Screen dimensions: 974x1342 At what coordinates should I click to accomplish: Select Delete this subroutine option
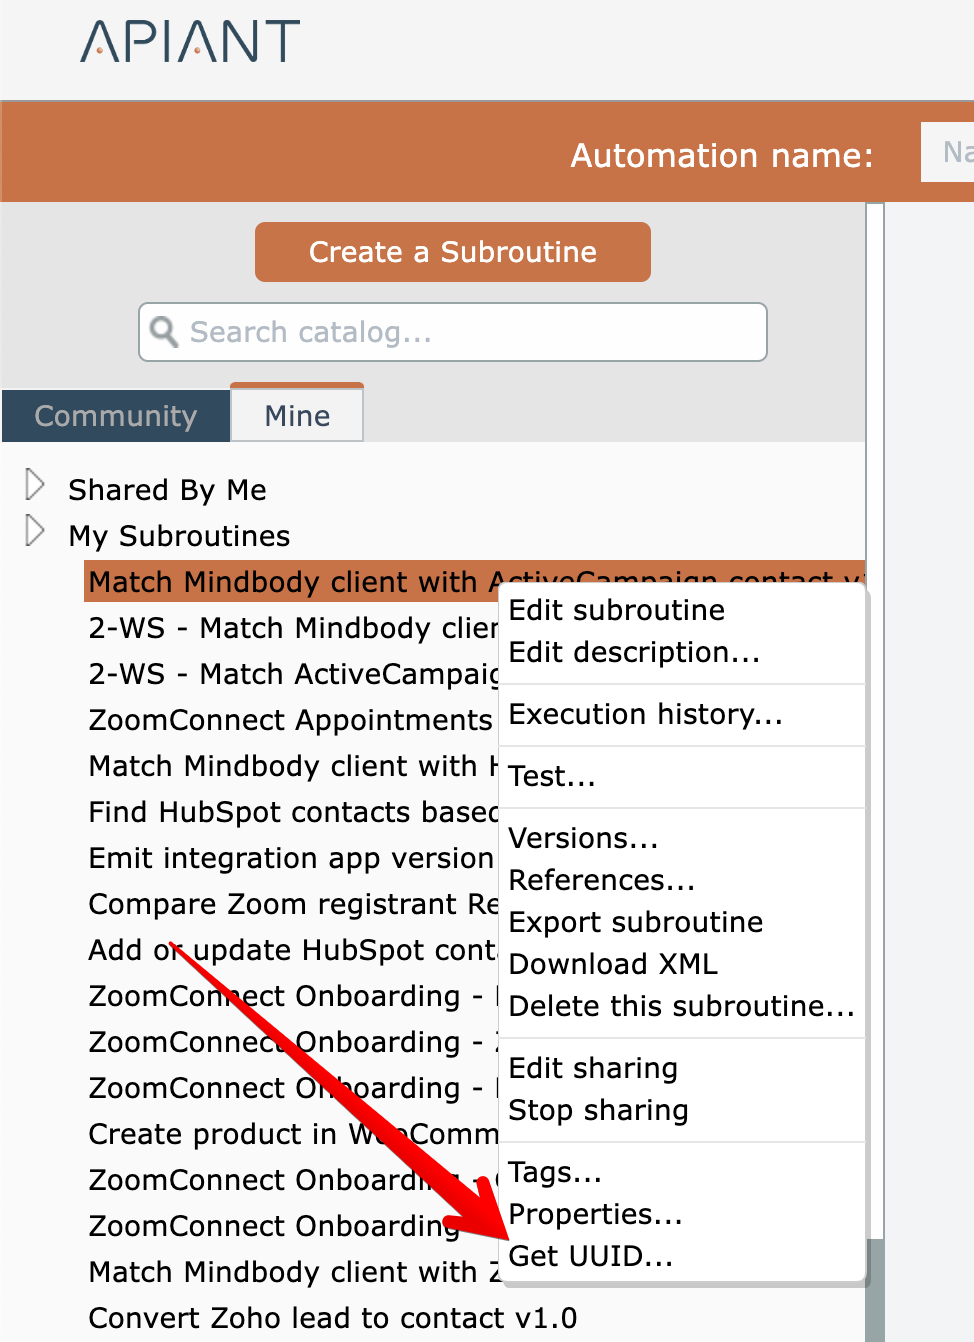681,1006
